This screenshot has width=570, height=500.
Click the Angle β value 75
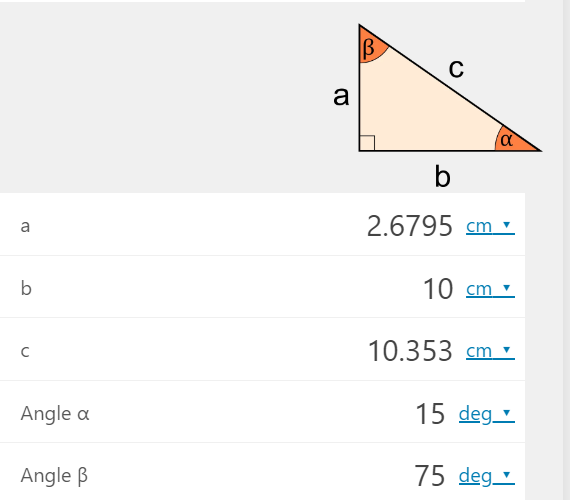coord(430,476)
